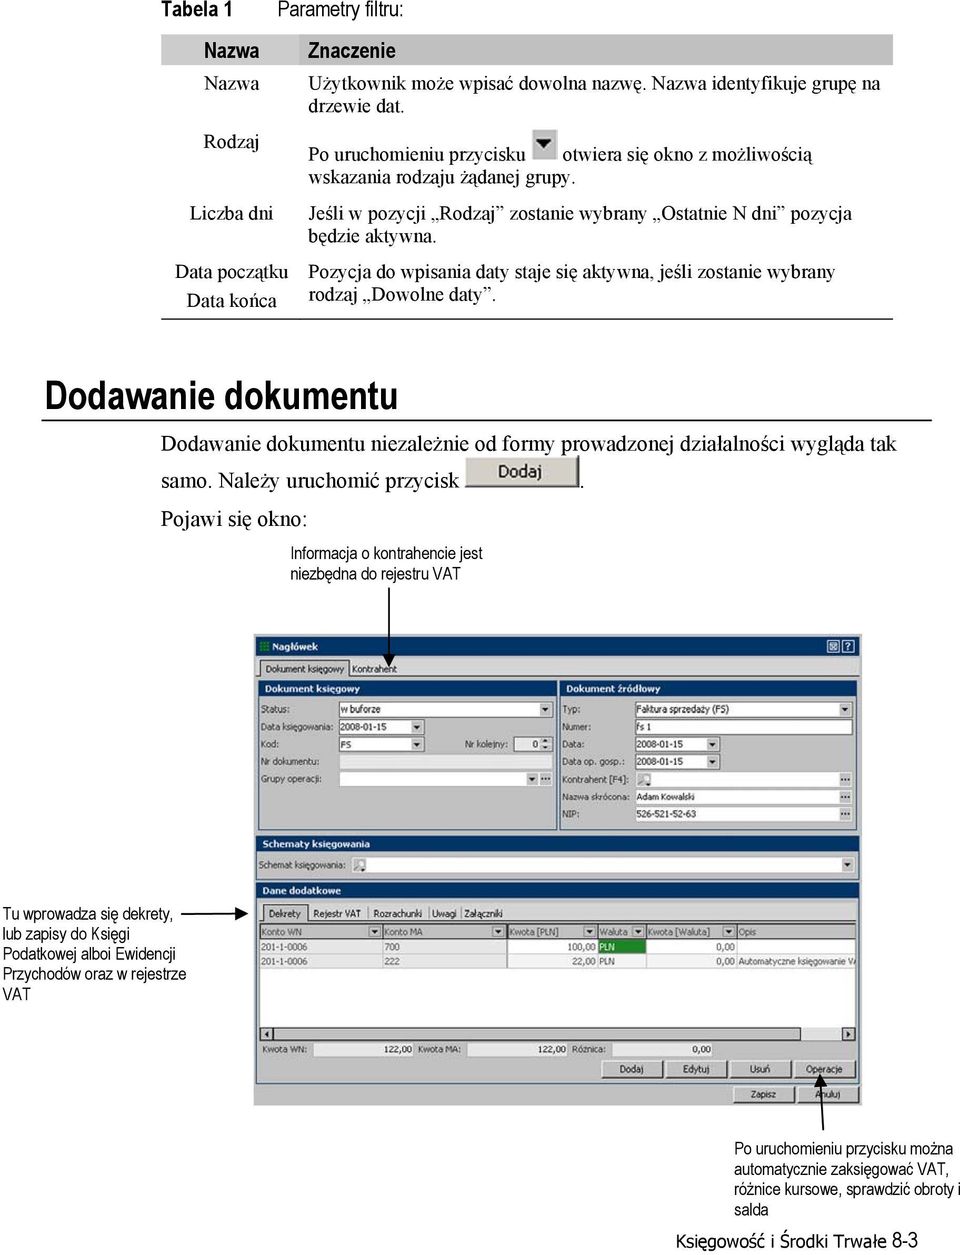960x1255 pixels.
Task: Select the Dekrety tab
Action: tap(285, 913)
